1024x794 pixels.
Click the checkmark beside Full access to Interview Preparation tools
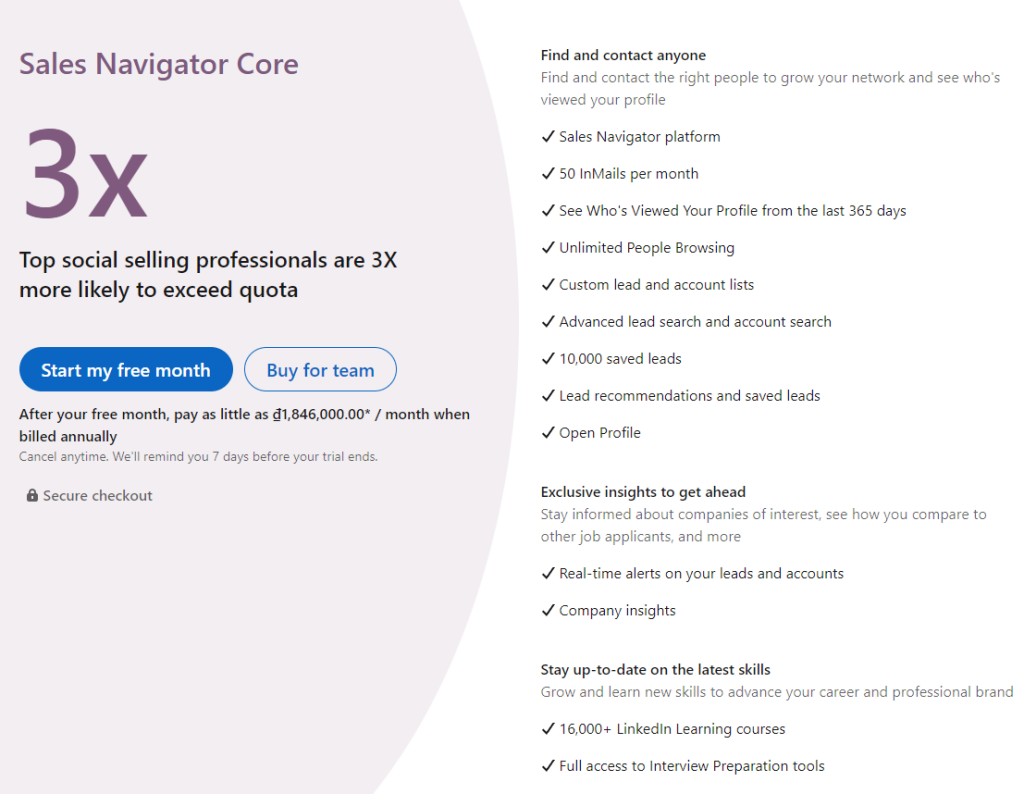(x=548, y=766)
